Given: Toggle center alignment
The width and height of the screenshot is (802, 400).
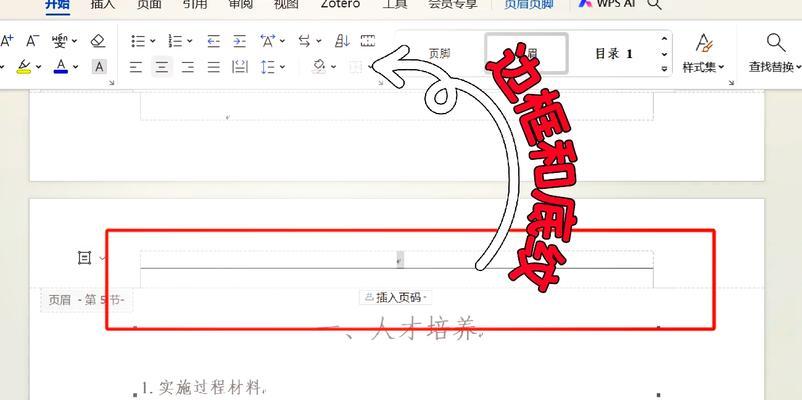Looking at the screenshot, I should coord(162,66).
